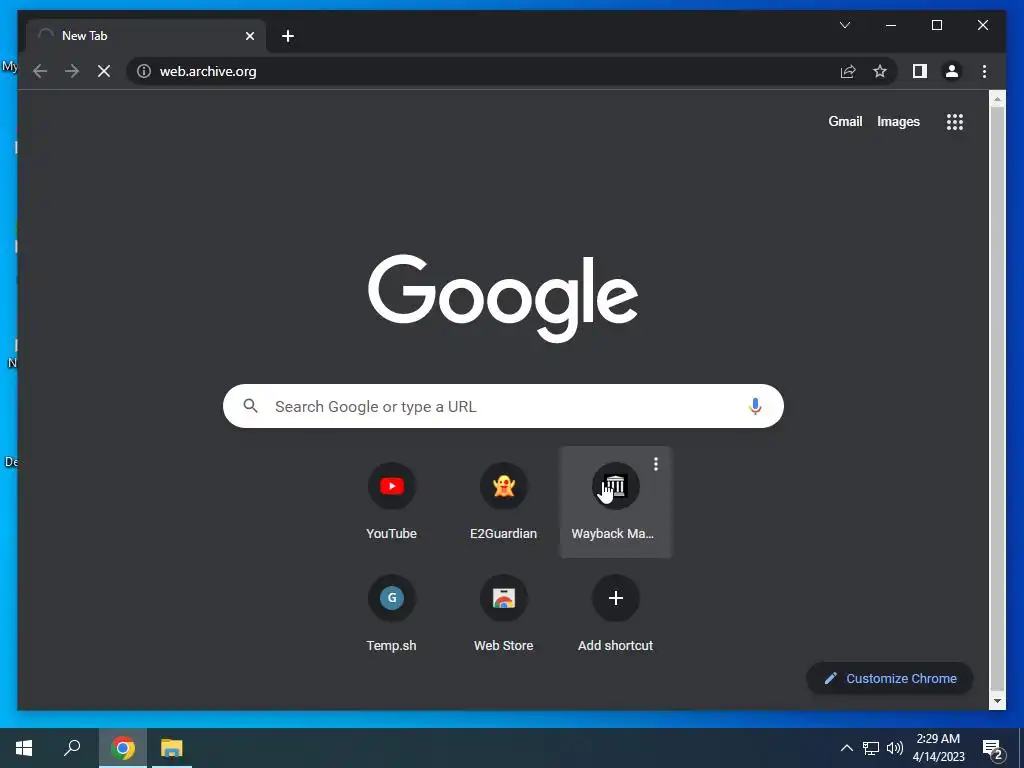Go forward to the next page
This screenshot has width=1024, height=768.
coord(72,71)
